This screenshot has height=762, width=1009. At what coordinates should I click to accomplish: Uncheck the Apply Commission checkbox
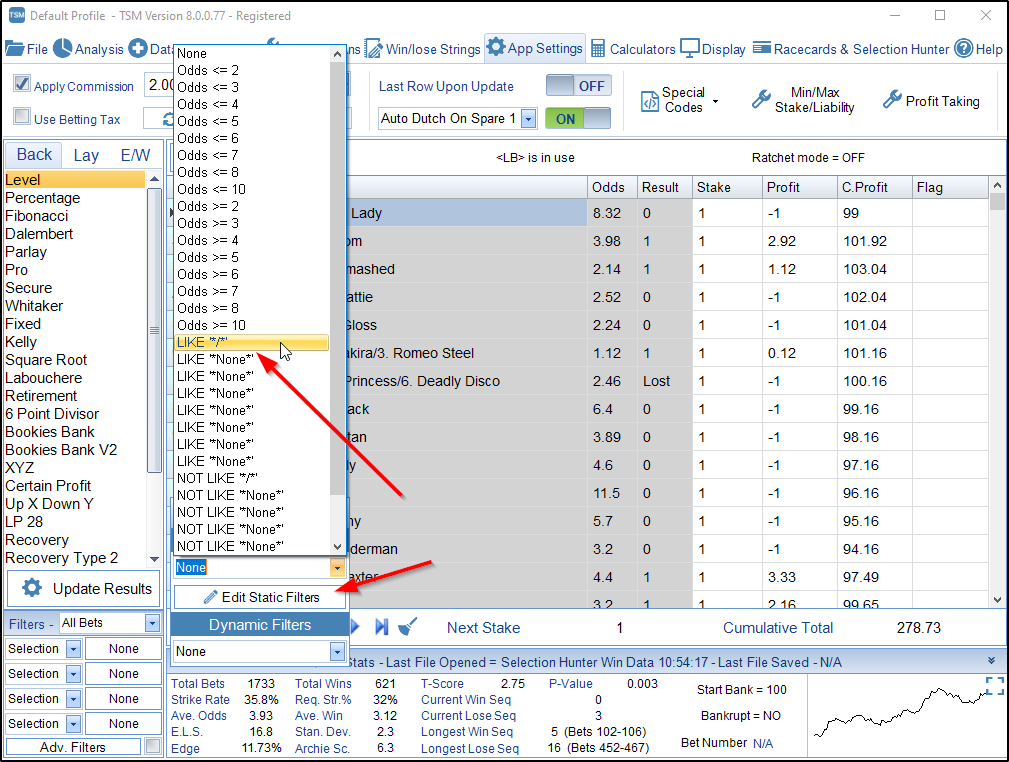[x=22, y=85]
